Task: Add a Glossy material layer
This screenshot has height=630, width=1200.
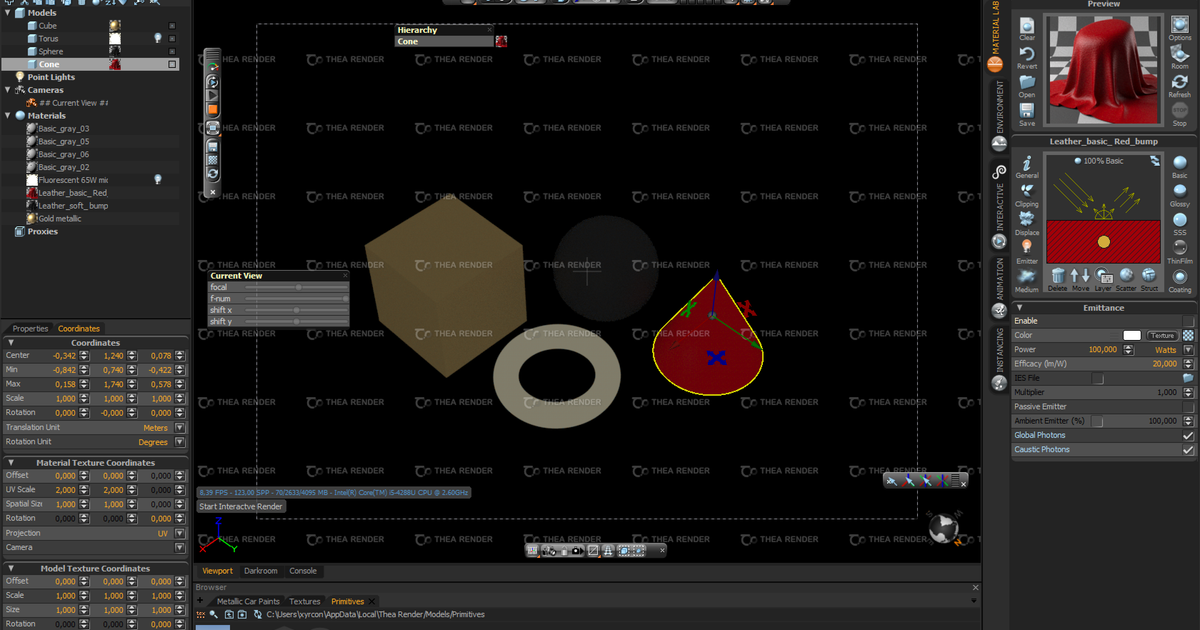Action: click(1180, 195)
